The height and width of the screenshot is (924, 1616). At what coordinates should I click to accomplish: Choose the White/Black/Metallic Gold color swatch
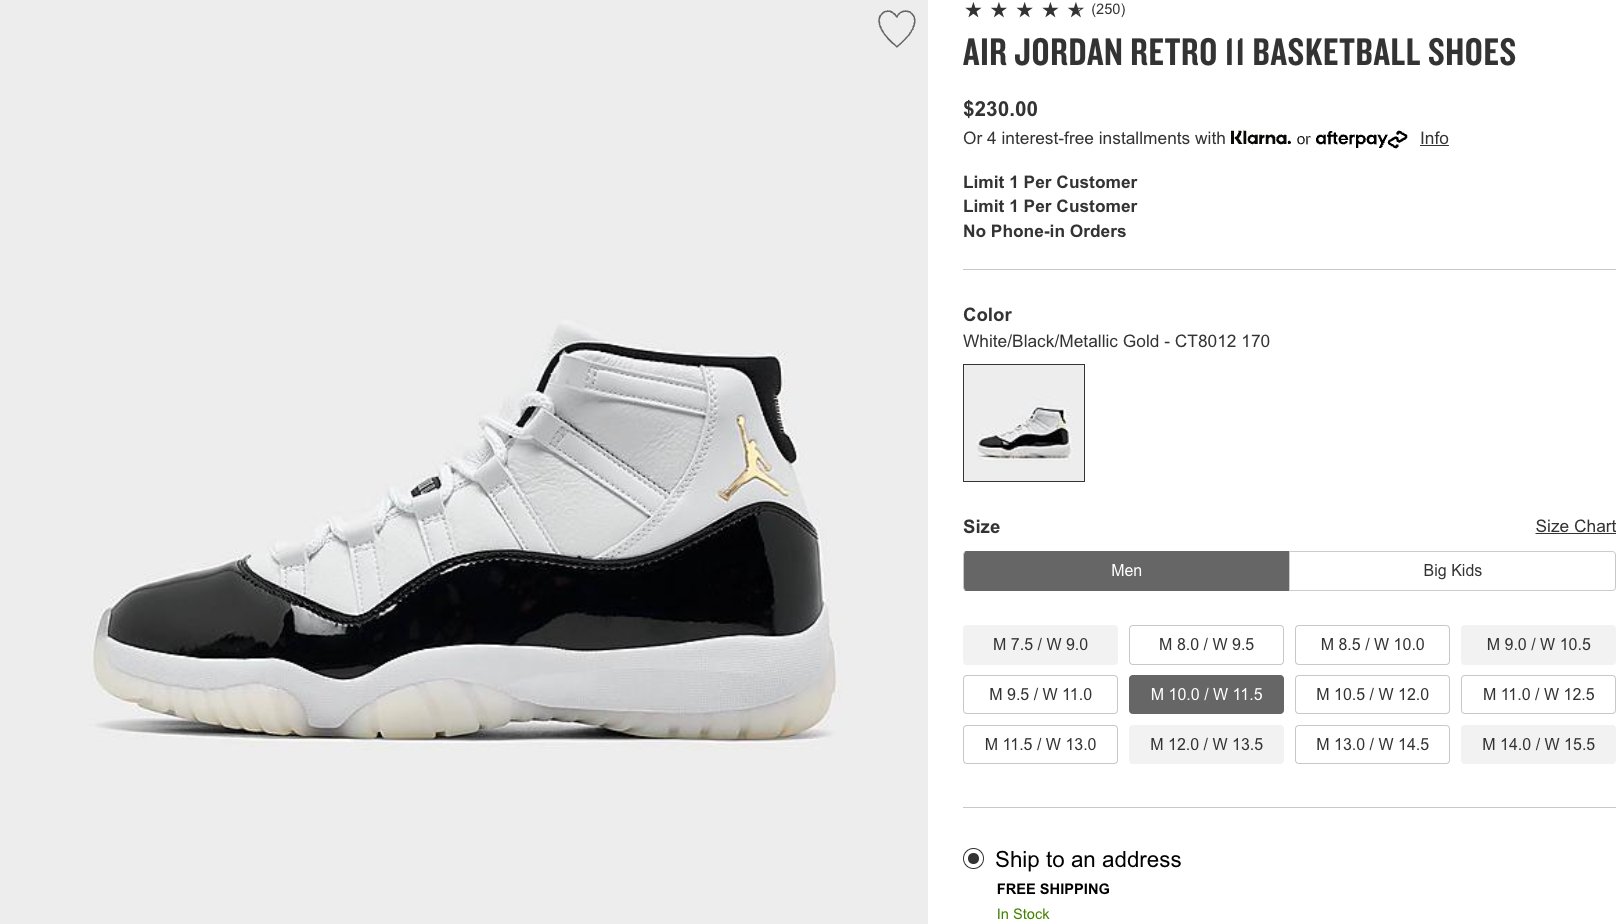(x=1024, y=423)
